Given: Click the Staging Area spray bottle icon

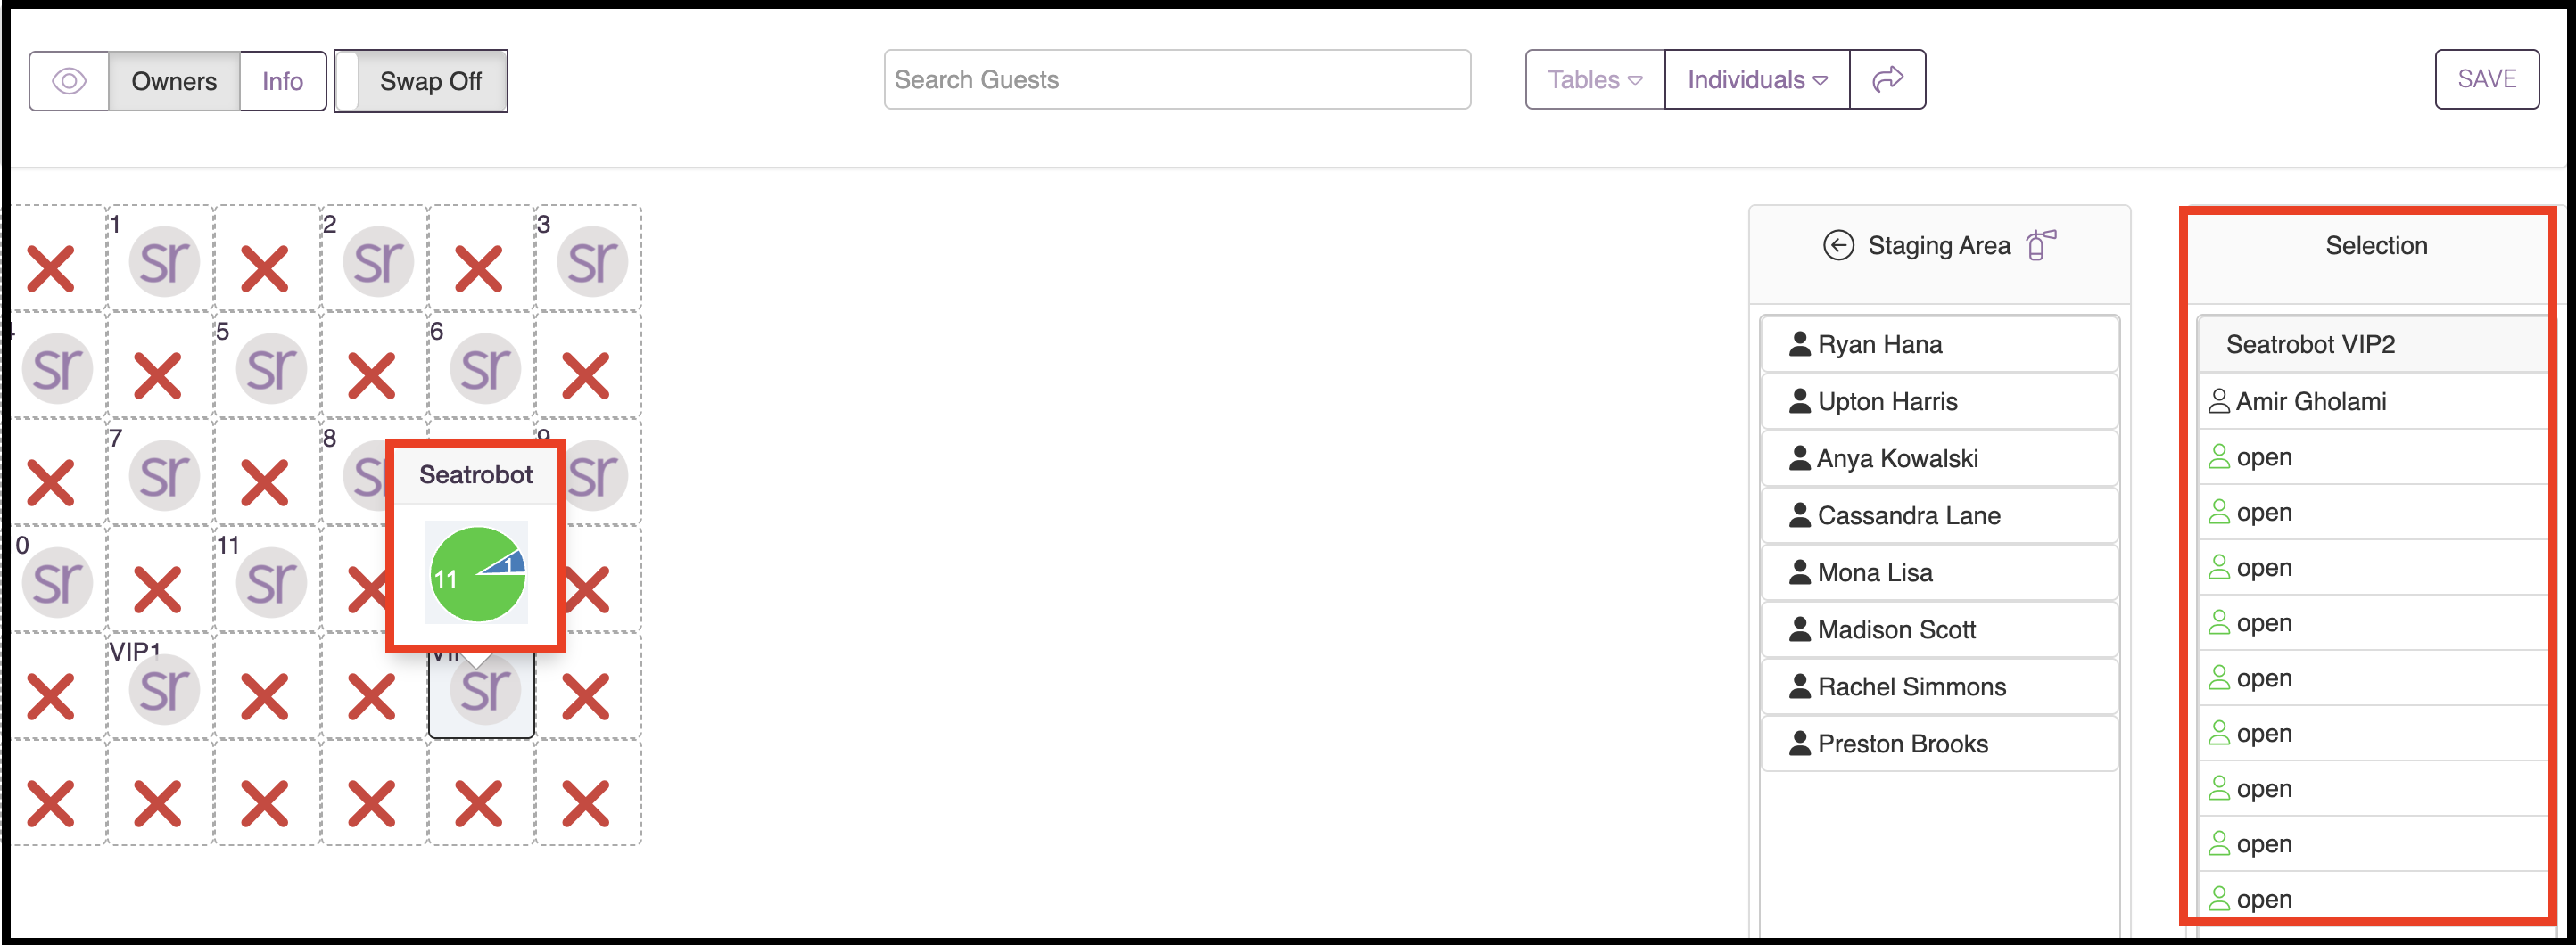Looking at the screenshot, I should coord(2040,244).
